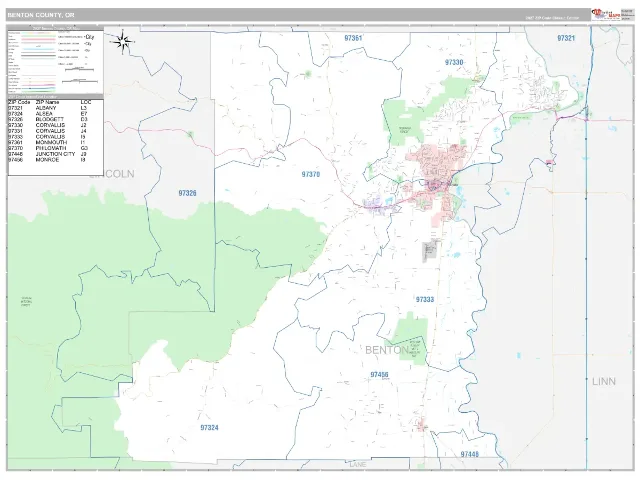640x480 pixels.
Task: Click the map publisher logo beside the title bar
Action: pyautogui.click(x=606, y=14)
